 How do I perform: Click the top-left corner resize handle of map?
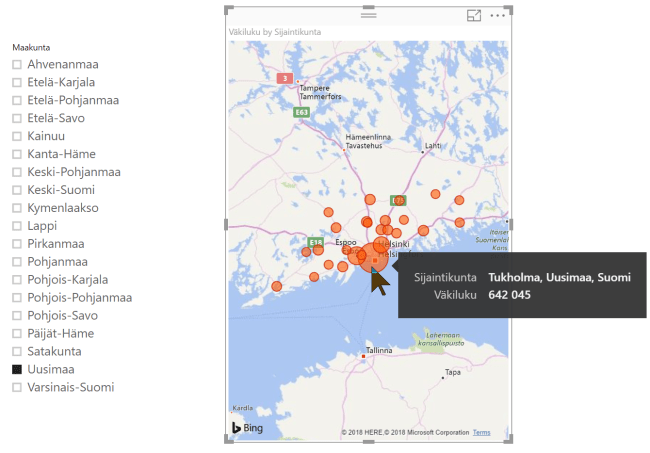229,9
